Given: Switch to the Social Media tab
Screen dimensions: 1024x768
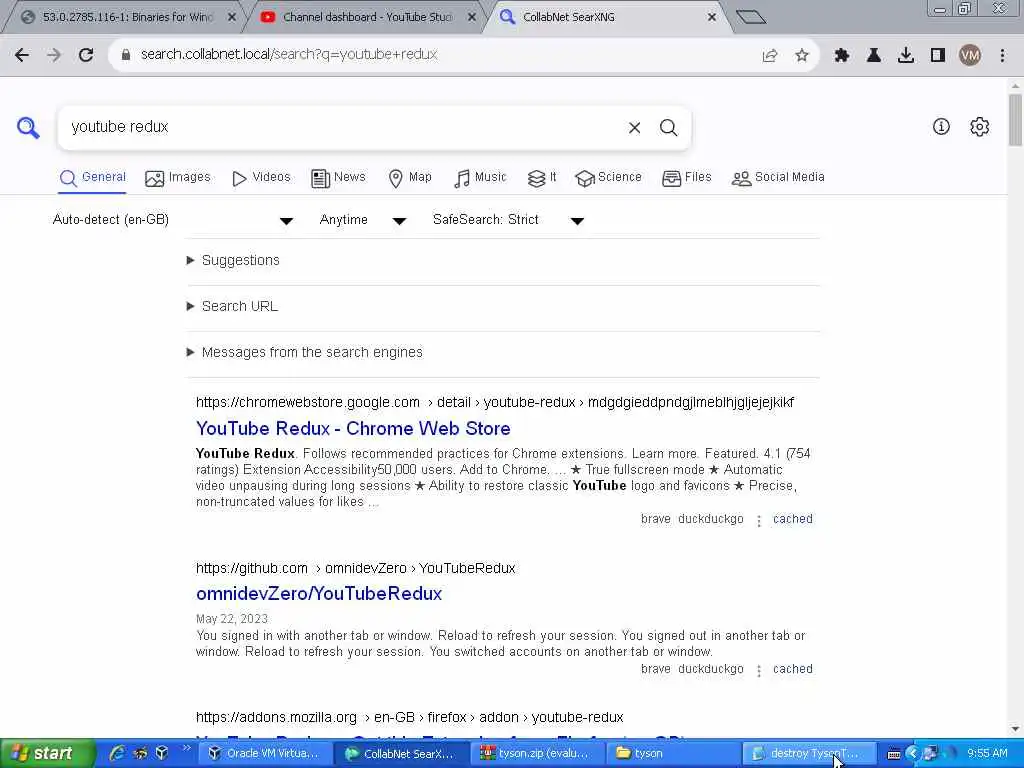Looking at the screenshot, I should [x=778, y=178].
